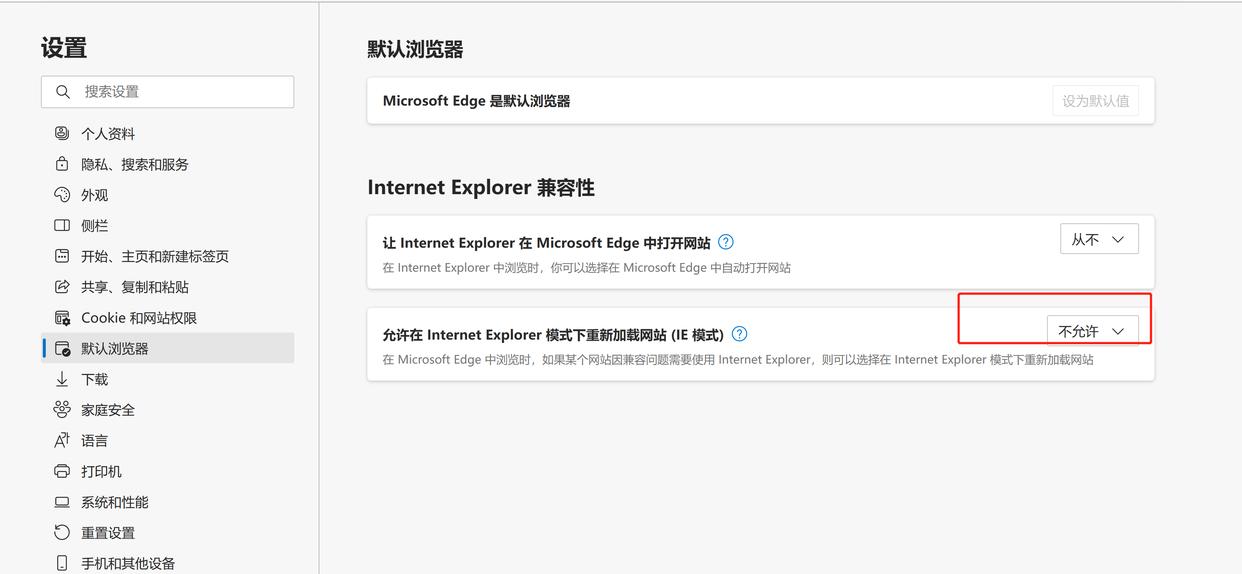Select 共享、复制和粘贴 settings
The height and width of the screenshot is (574, 1242).
click(168, 287)
